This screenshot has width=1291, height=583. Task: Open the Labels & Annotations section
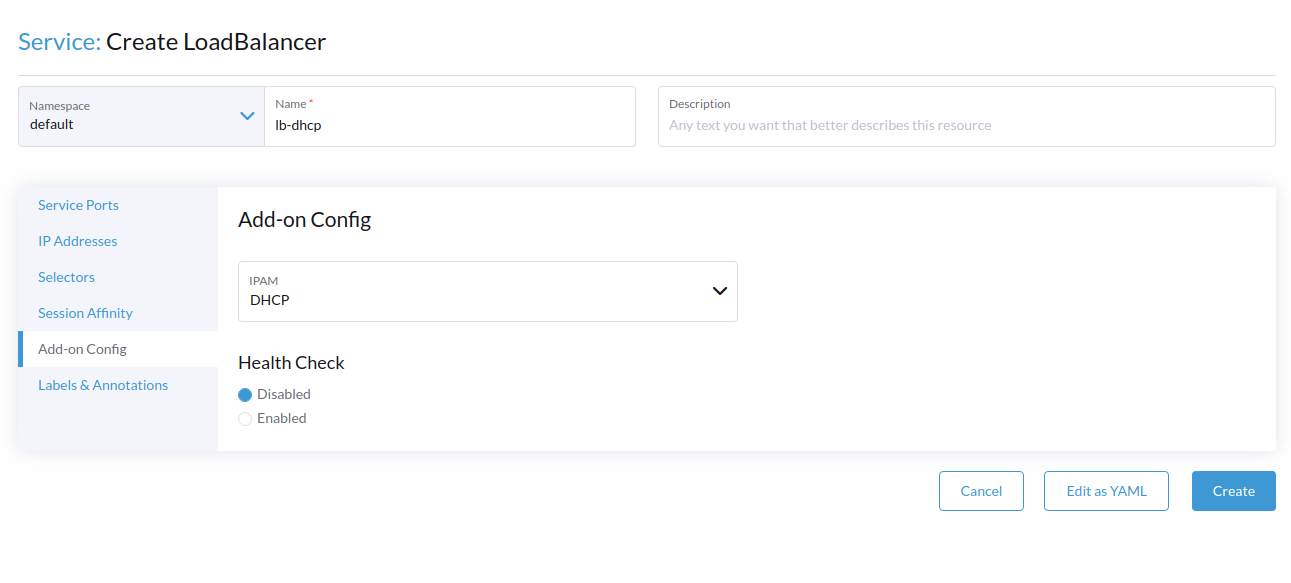(x=102, y=385)
